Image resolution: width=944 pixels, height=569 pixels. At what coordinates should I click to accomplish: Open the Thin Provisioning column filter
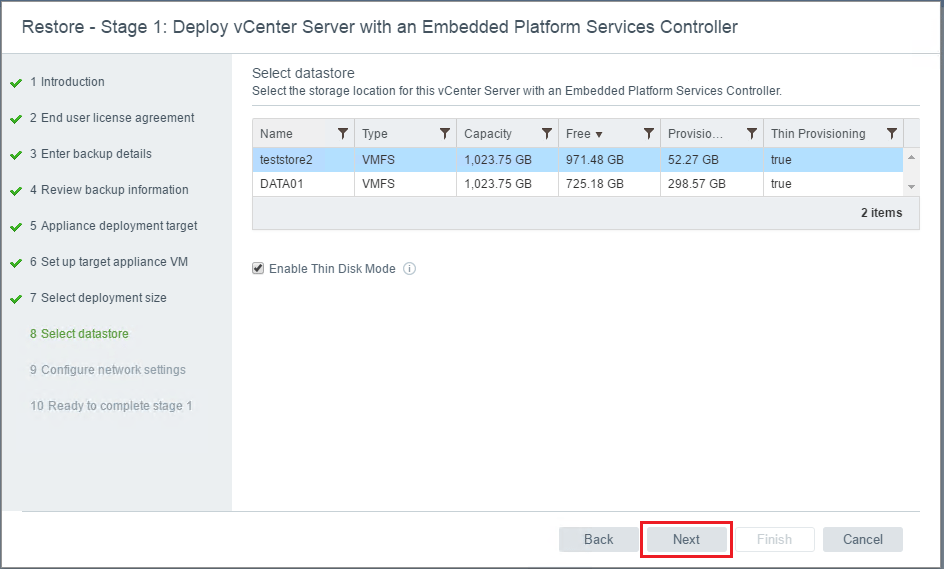pyautogui.click(x=892, y=134)
